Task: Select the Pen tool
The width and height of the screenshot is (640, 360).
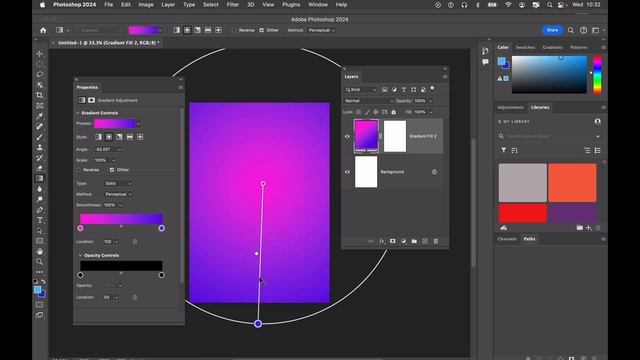Action: click(40, 210)
